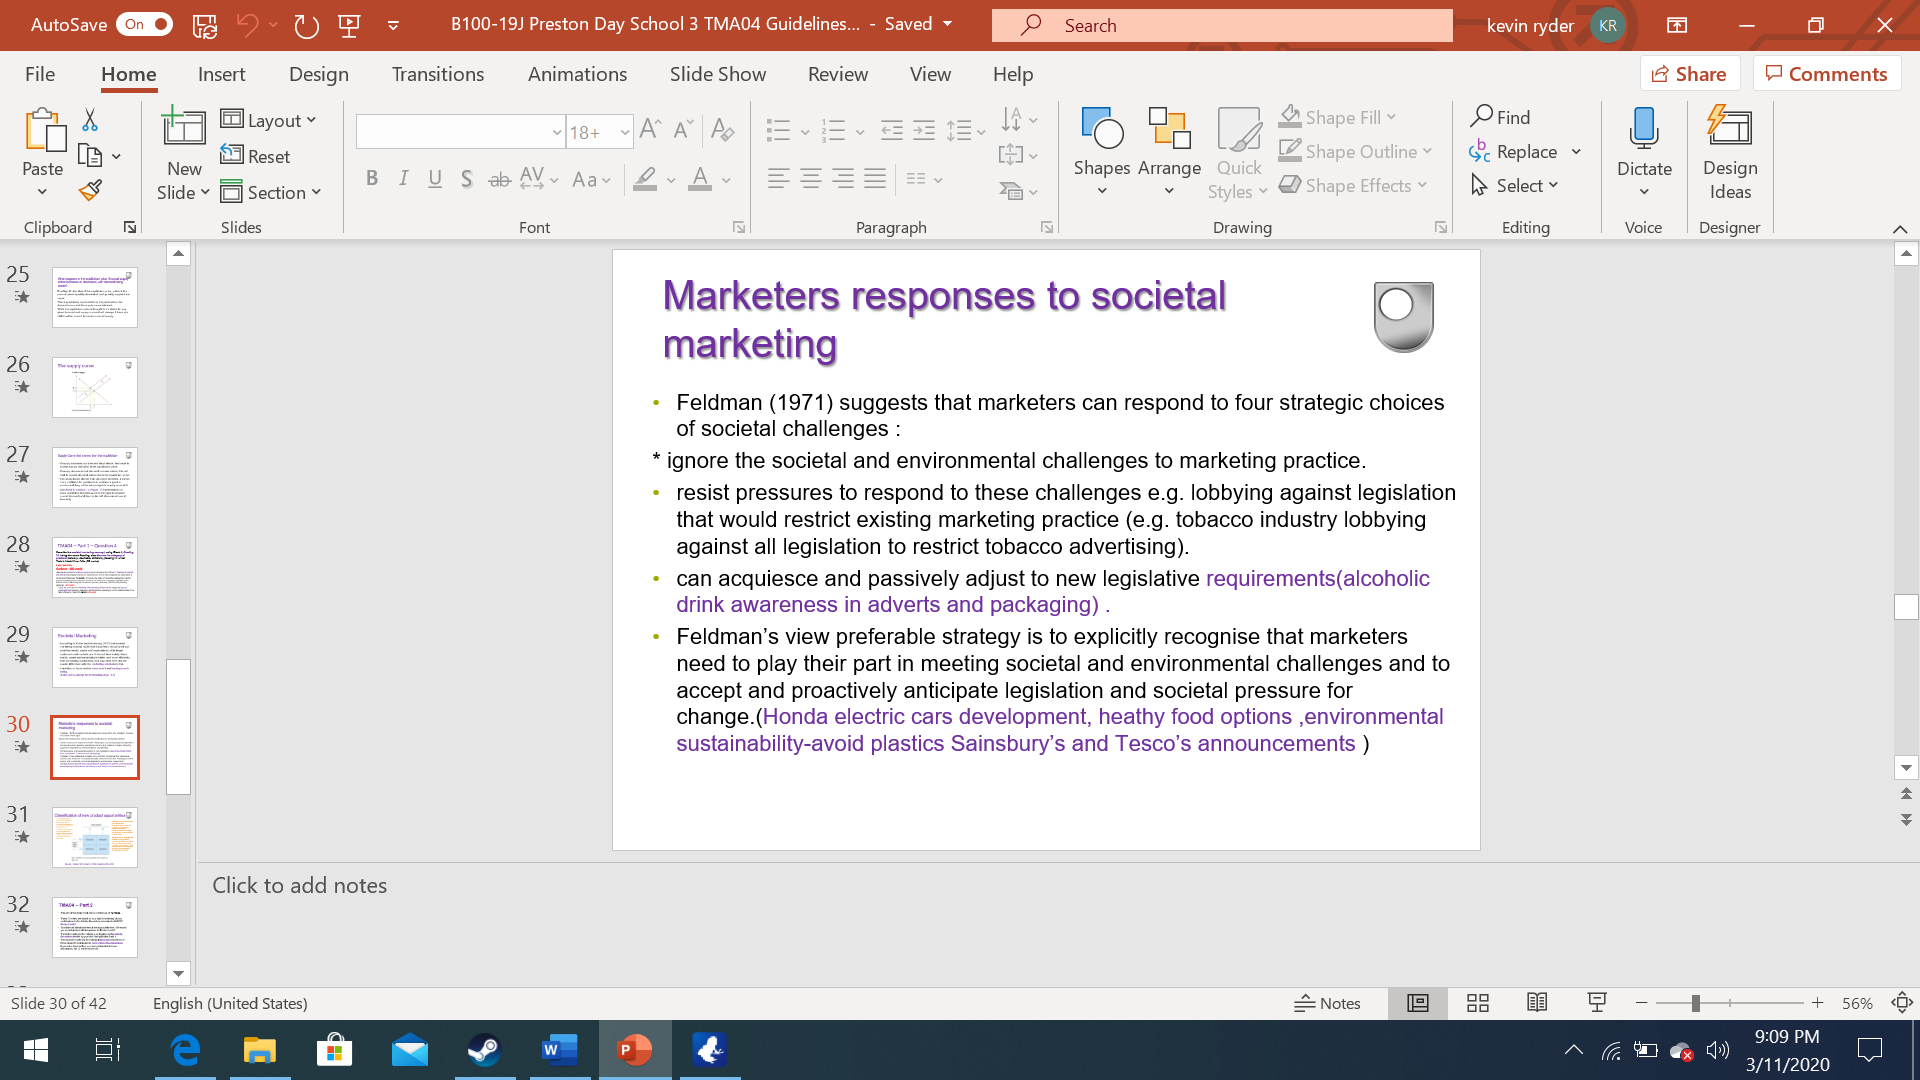The width and height of the screenshot is (1920, 1080).
Task: Switch to the Insert tab
Action: [221, 74]
